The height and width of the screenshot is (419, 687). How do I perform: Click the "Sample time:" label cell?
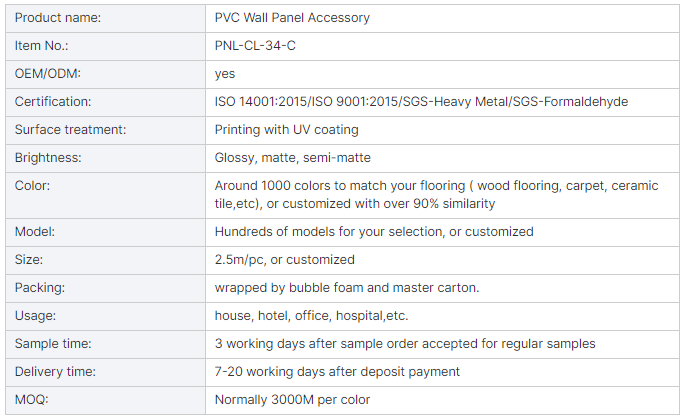tap(53, 343)
